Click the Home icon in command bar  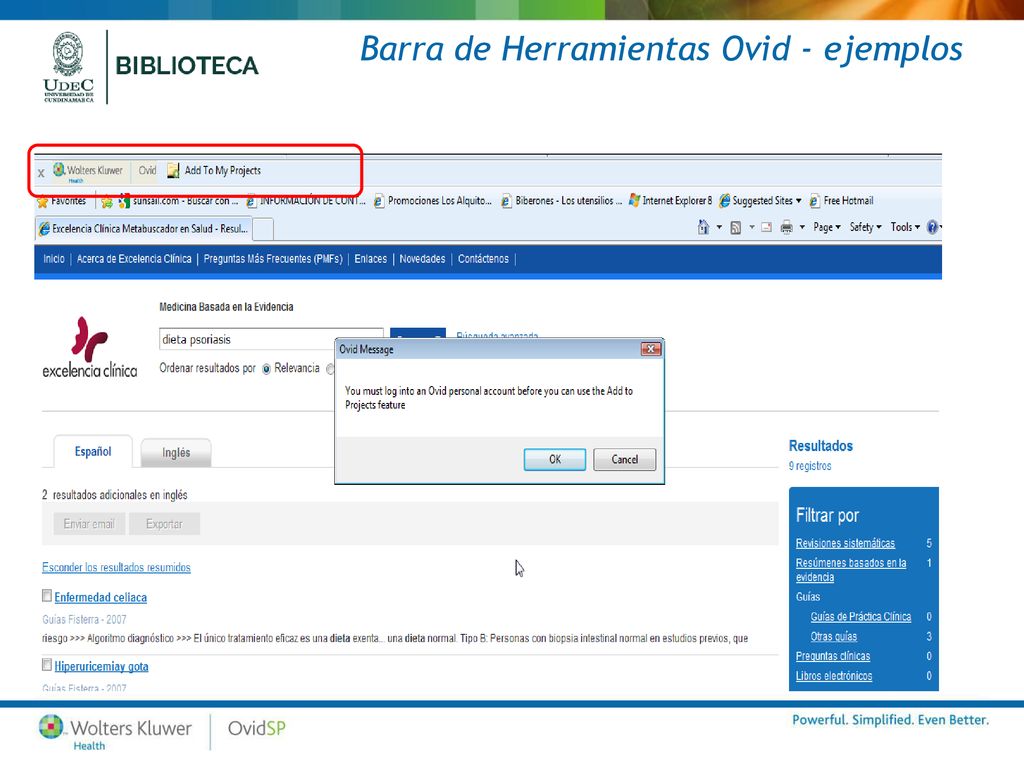[x=703, y=227]
